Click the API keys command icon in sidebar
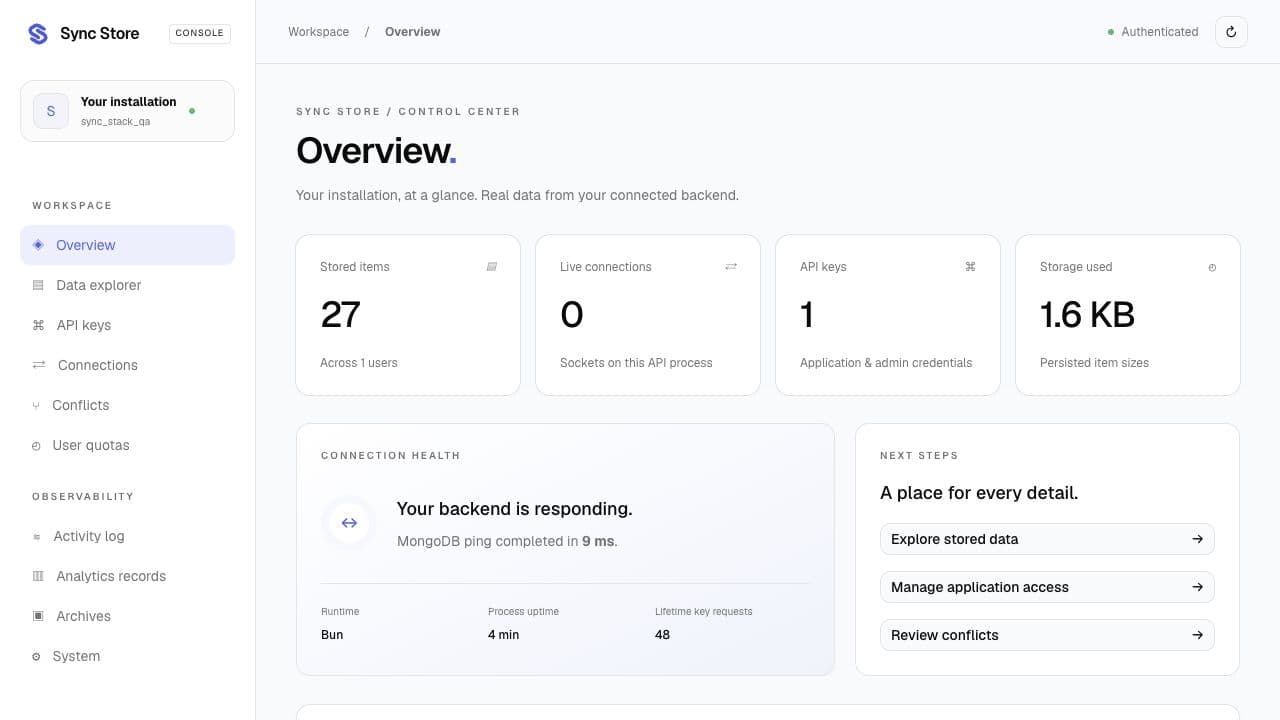The width and height of the screenshot is (1280, 720). [x=38, y=325]
